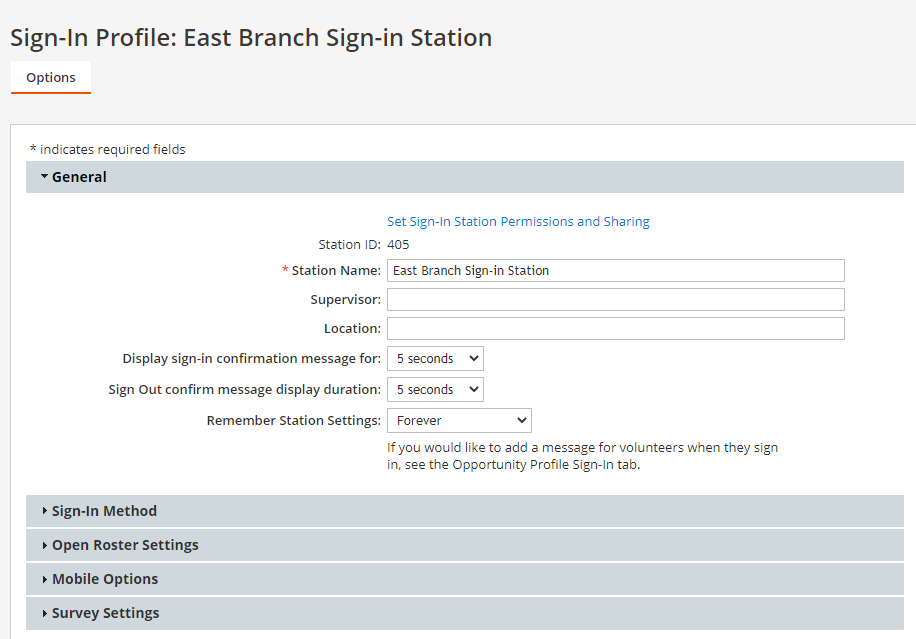Click the arrow beside Mobile Options

click(x=45, y=579)
